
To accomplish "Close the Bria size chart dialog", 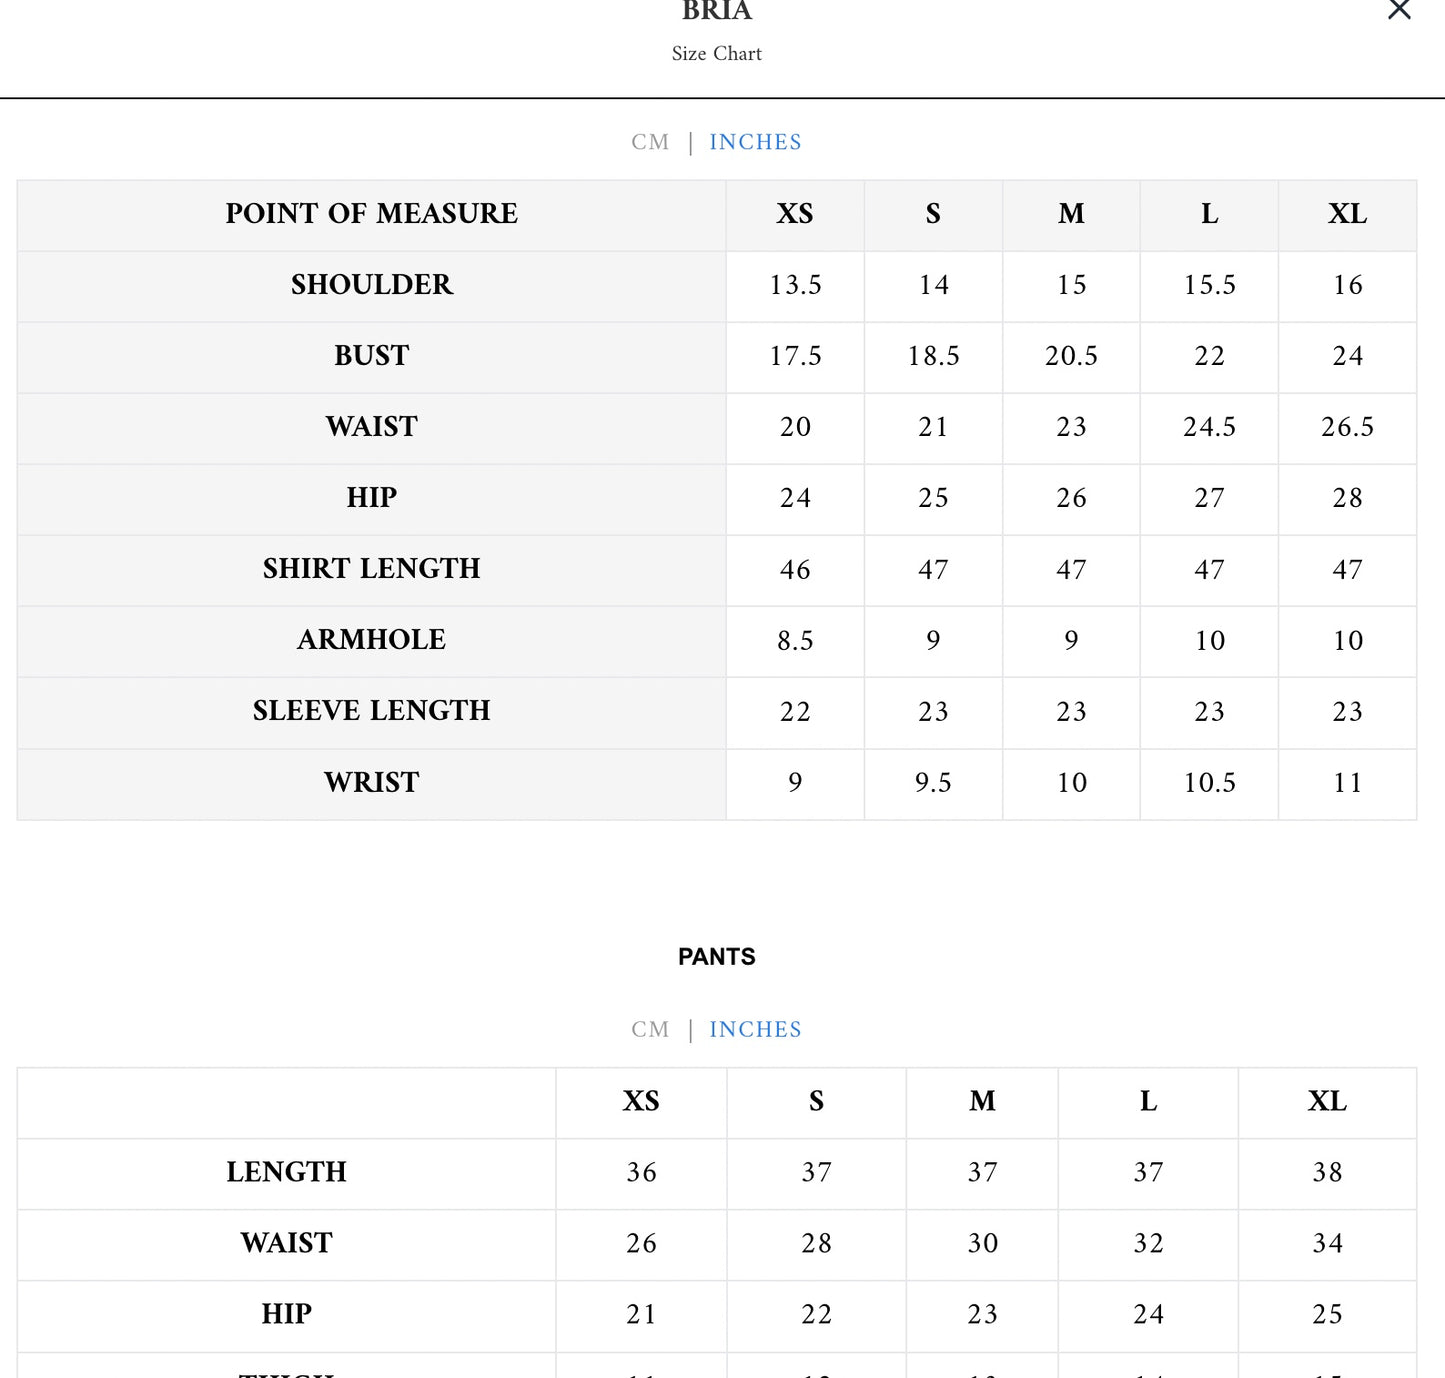I will 1399,10.
